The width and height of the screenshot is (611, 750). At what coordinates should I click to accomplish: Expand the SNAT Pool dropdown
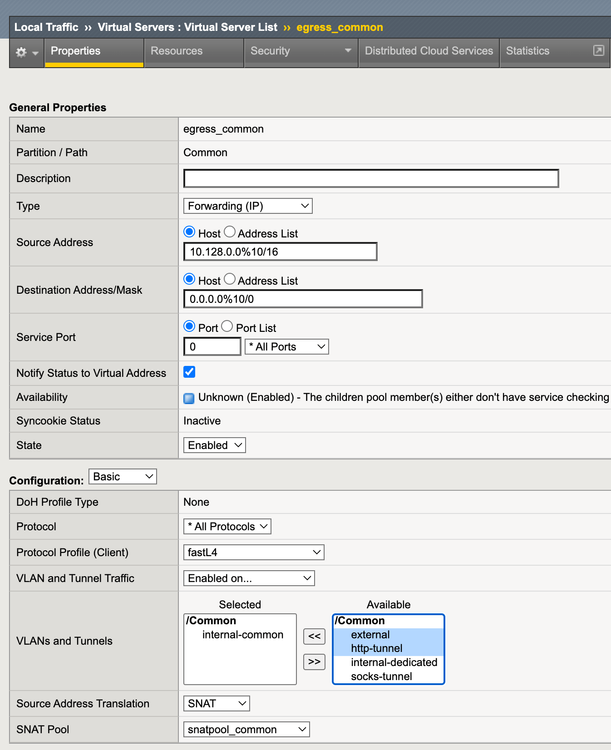[x=245, y=730]
